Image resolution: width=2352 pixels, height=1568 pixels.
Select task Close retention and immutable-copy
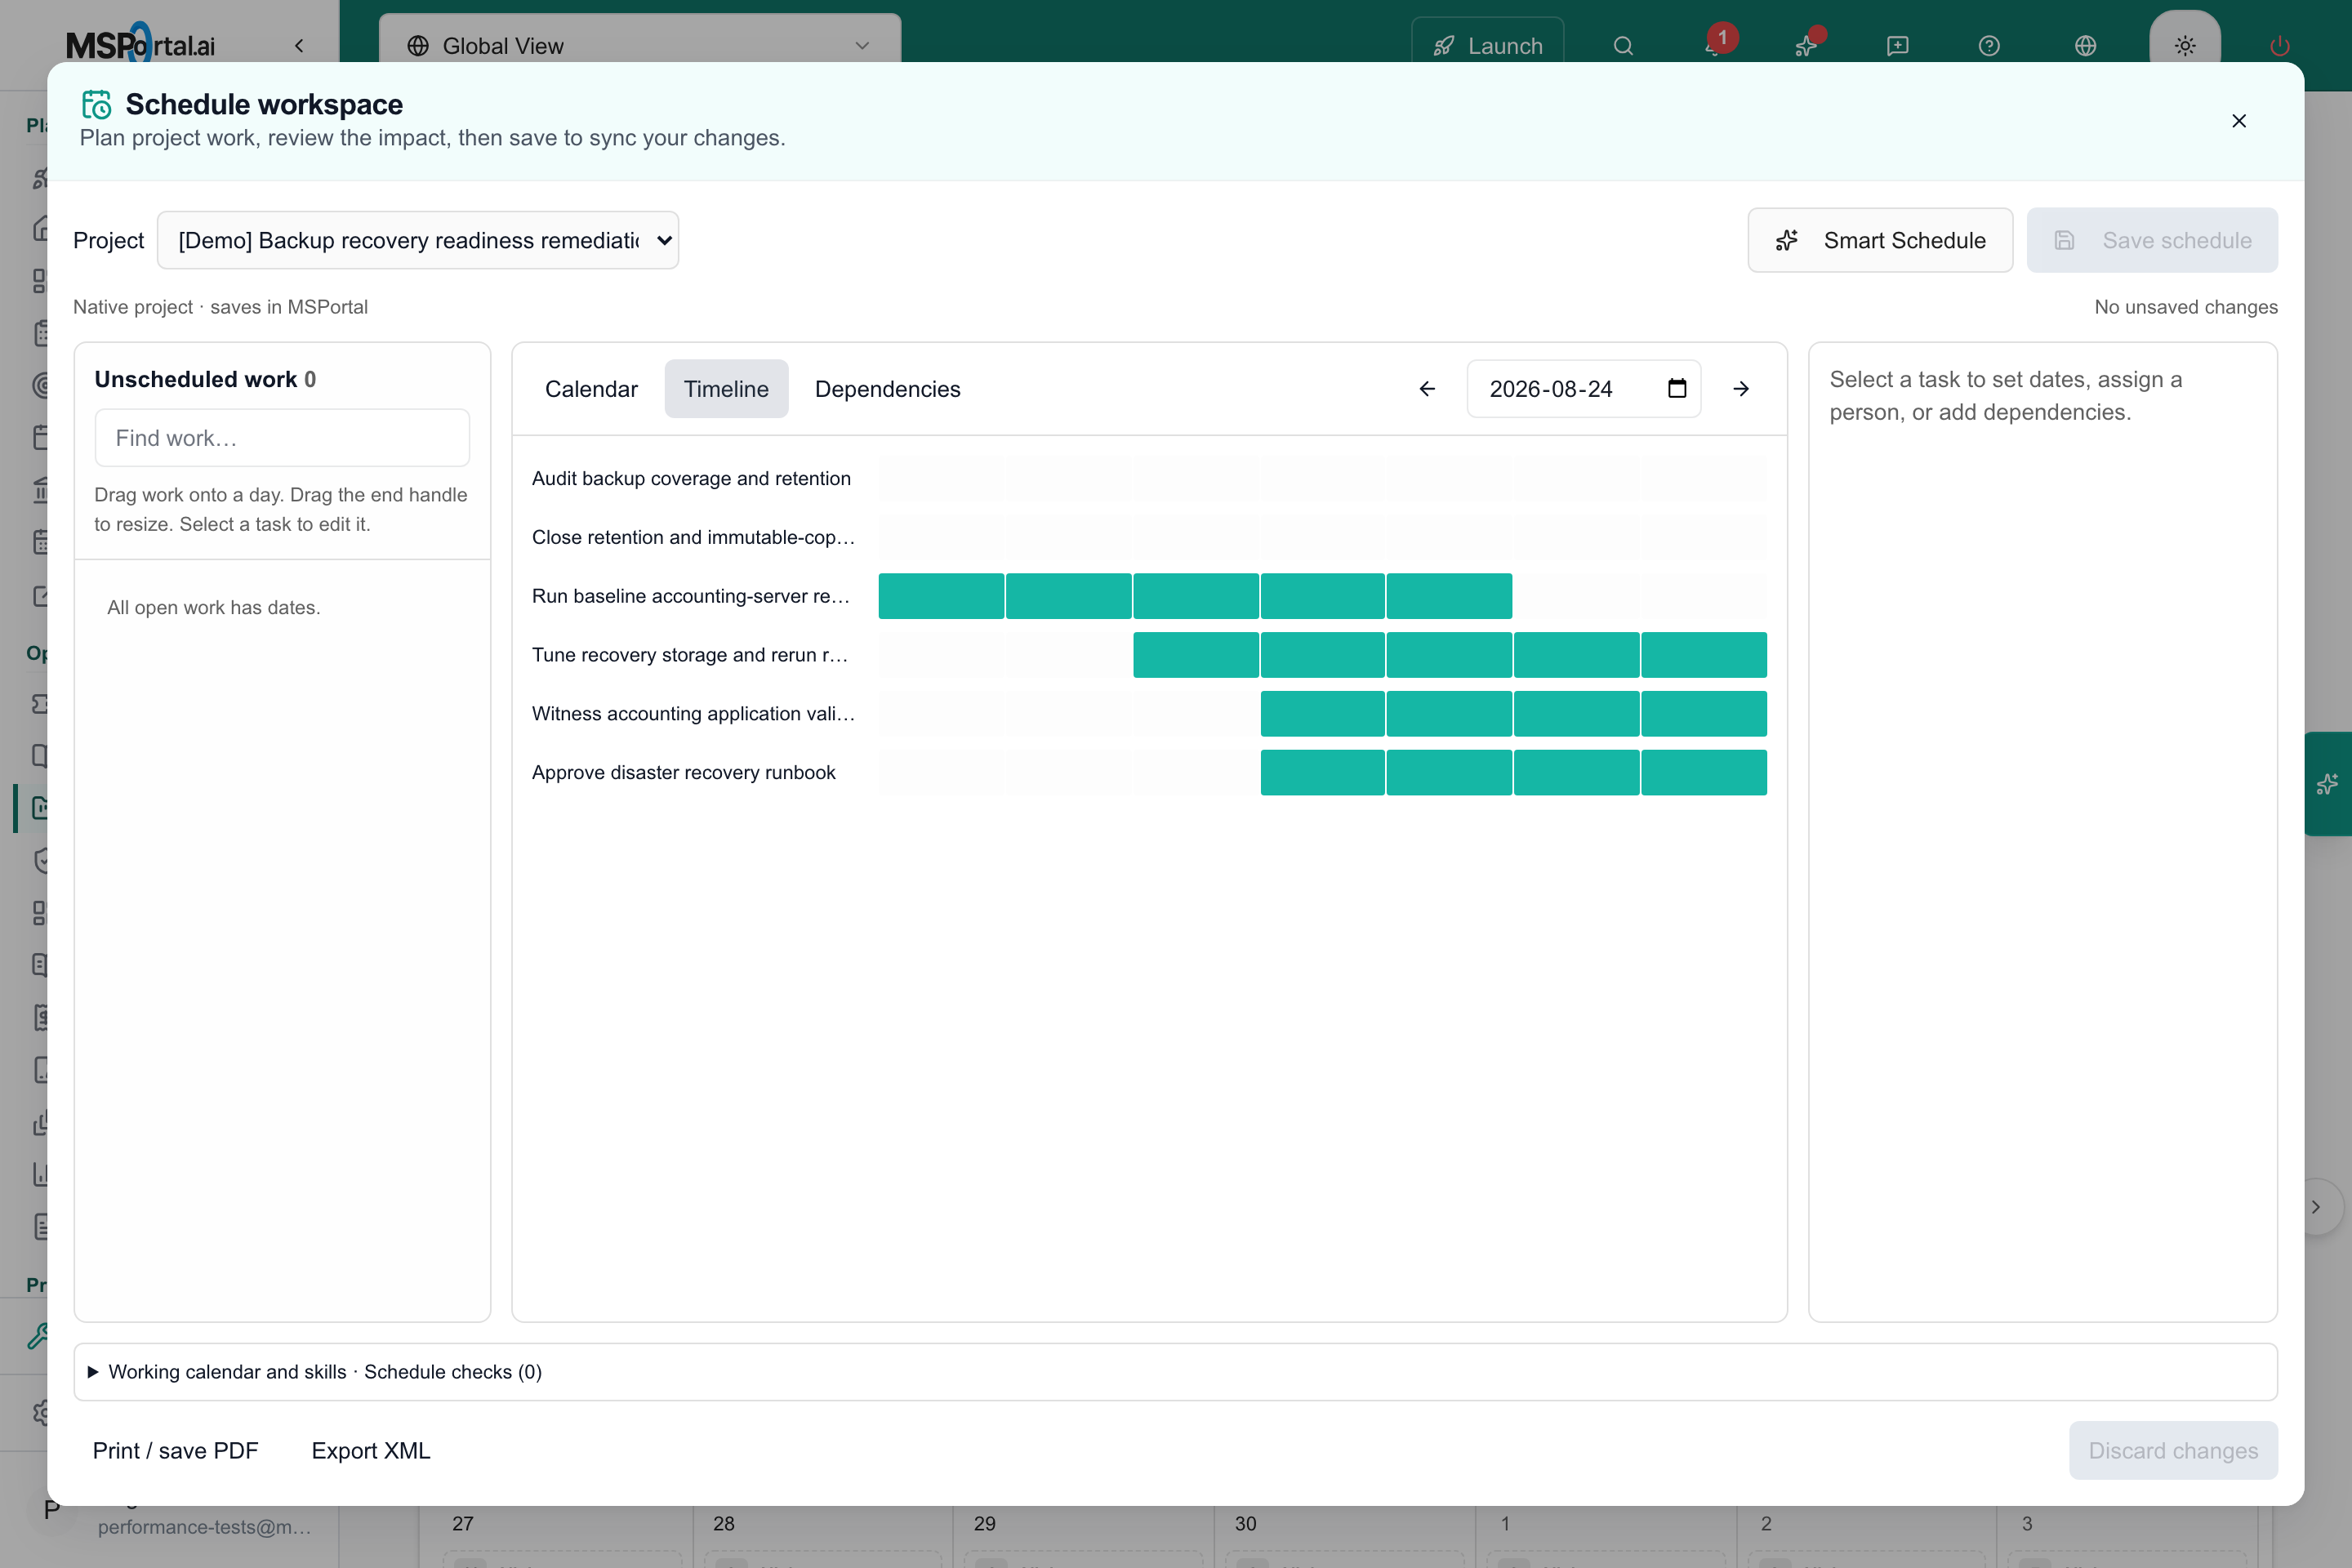point(693,538)
